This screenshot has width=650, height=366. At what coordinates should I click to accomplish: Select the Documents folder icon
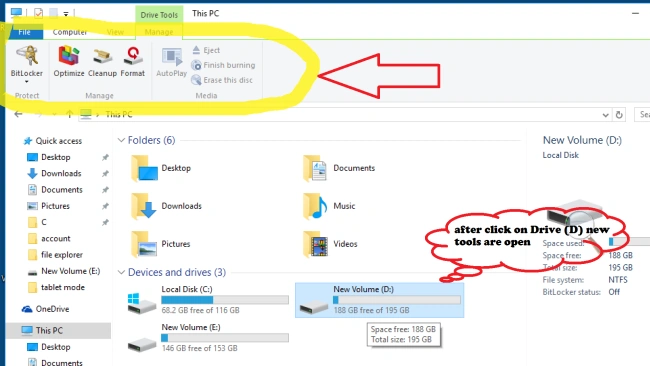[315, 168]
